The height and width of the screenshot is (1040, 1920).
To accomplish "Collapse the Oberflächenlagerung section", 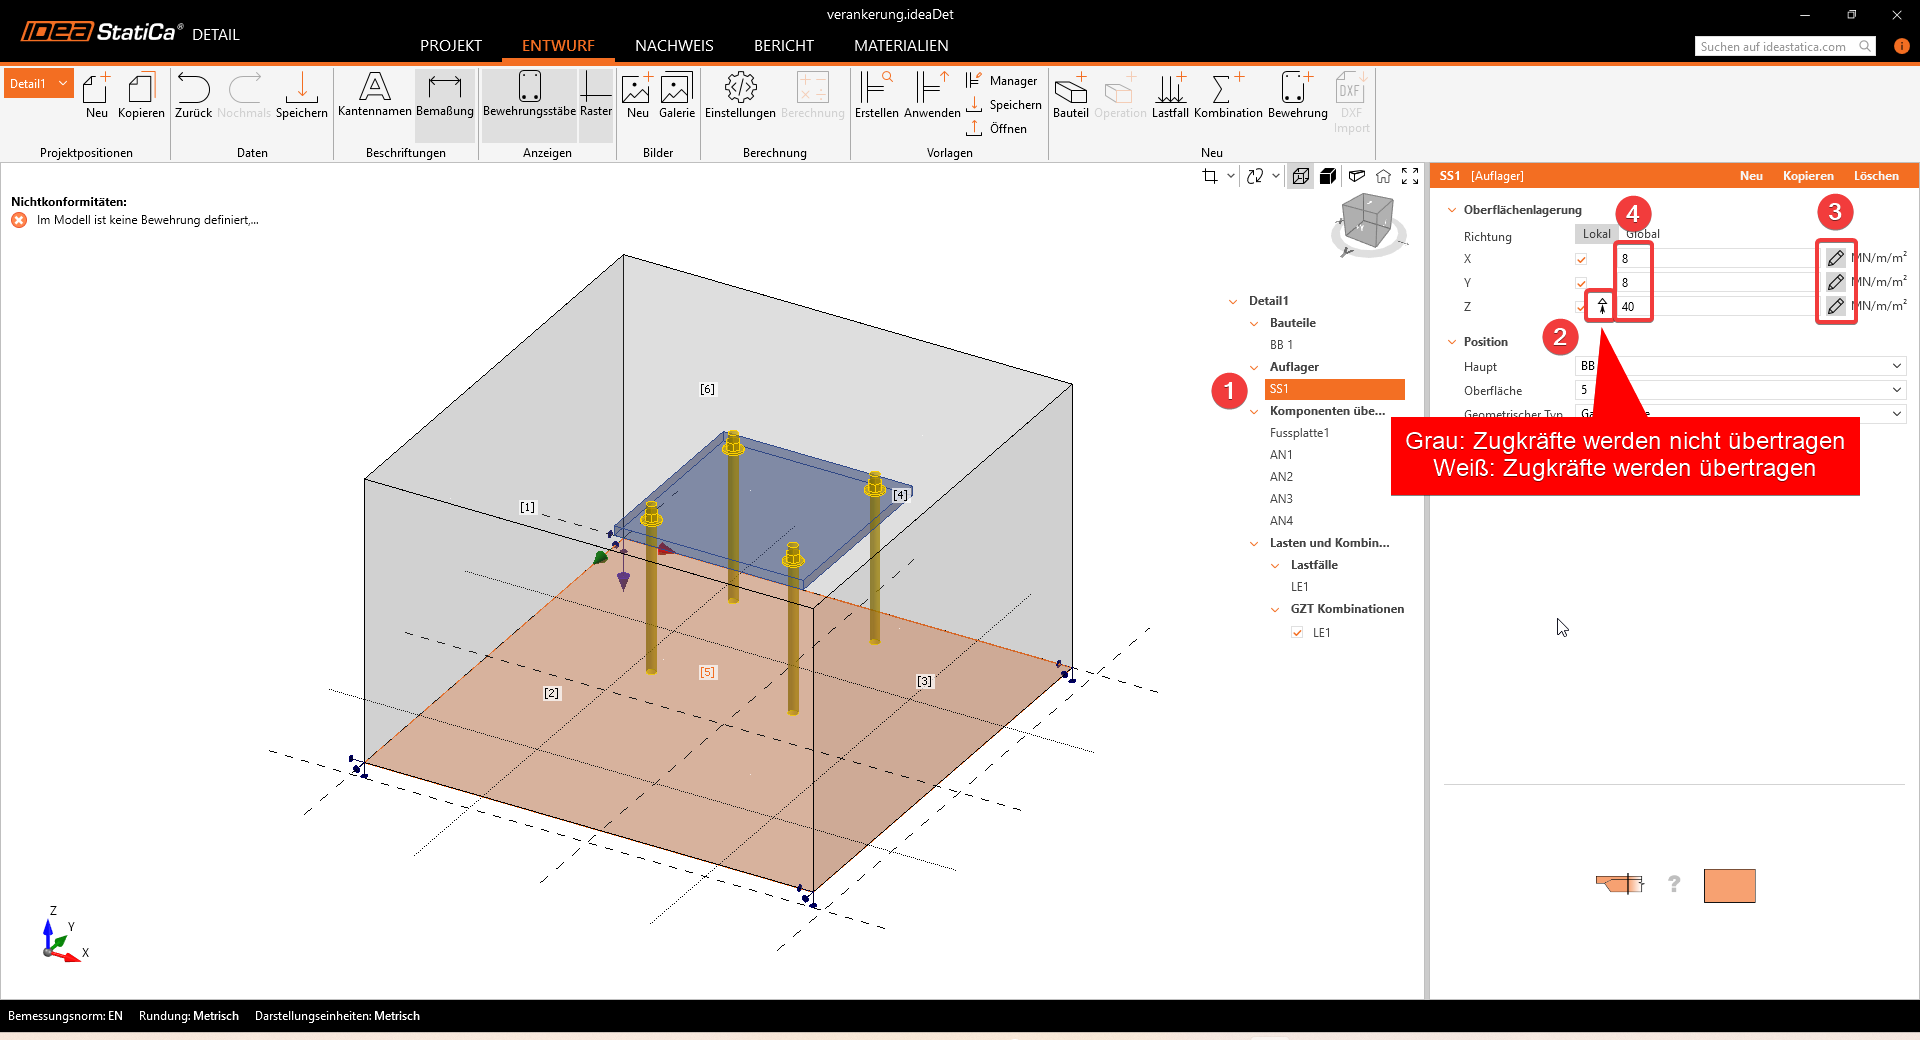I will [1452, 210].
